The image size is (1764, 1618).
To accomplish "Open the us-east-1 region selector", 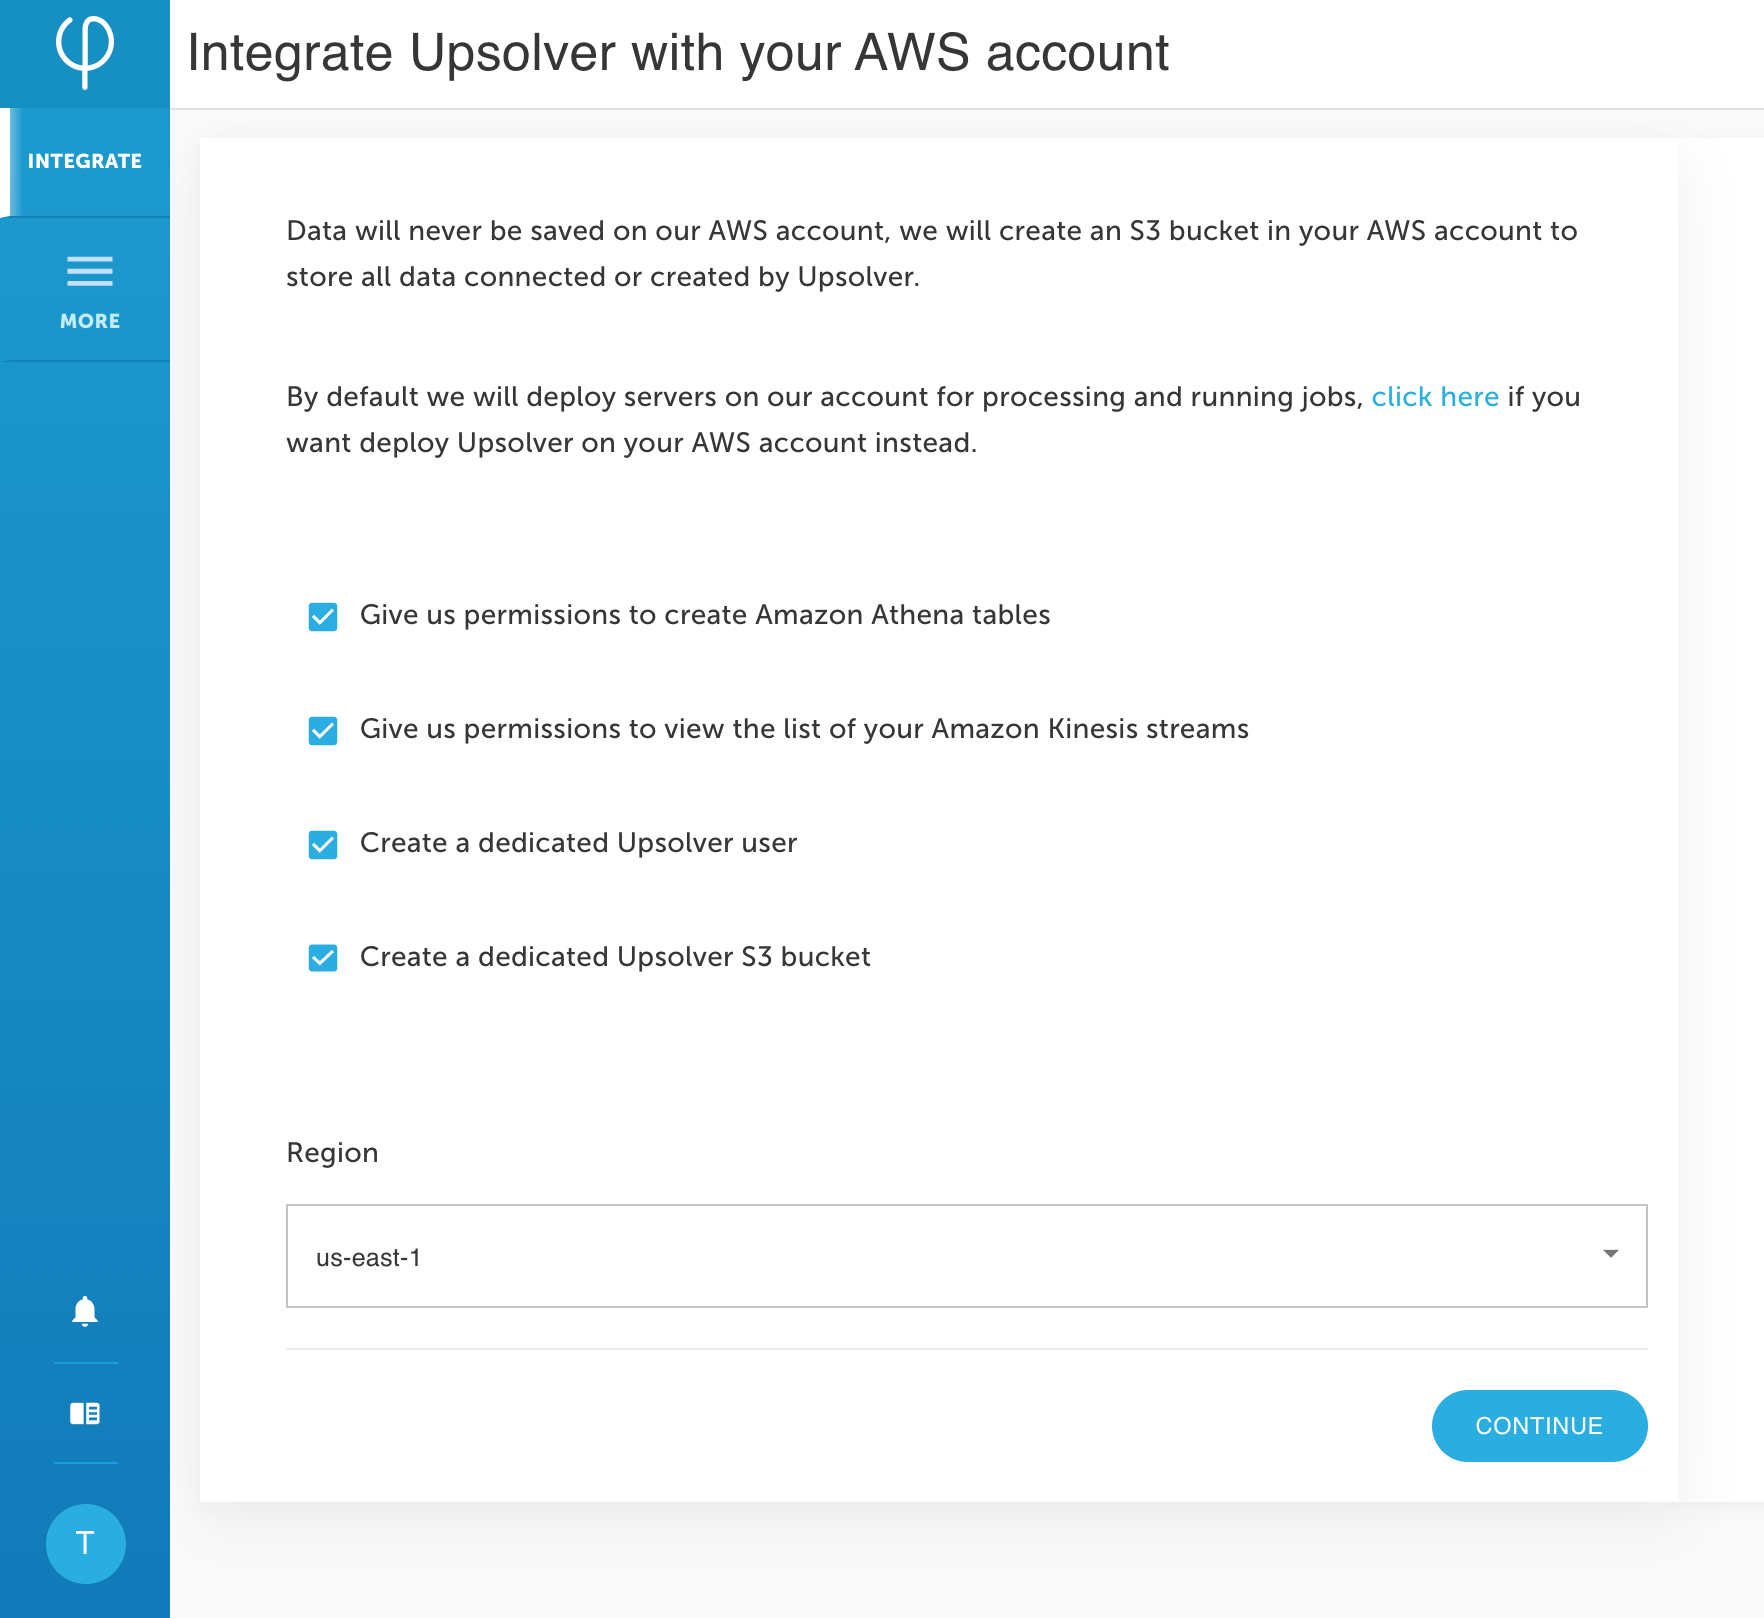I will [967, 1256].
